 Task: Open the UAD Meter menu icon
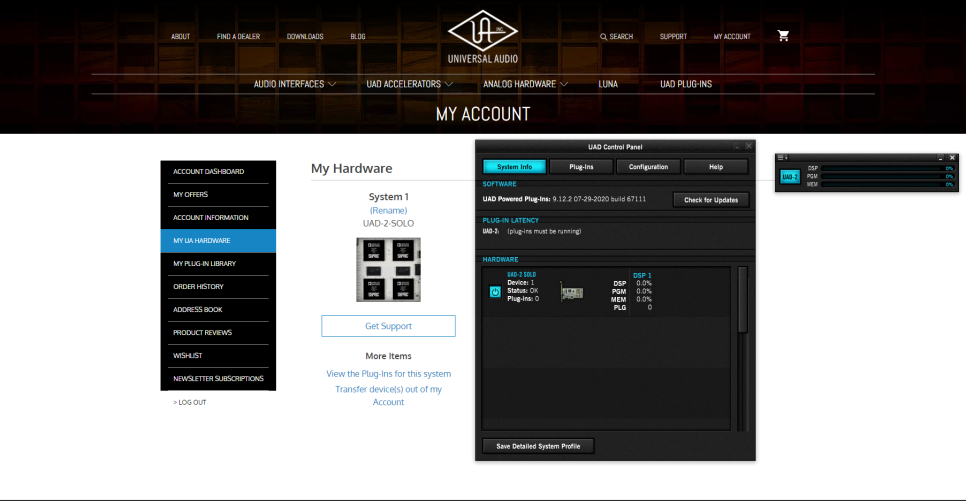pos(781,158)
